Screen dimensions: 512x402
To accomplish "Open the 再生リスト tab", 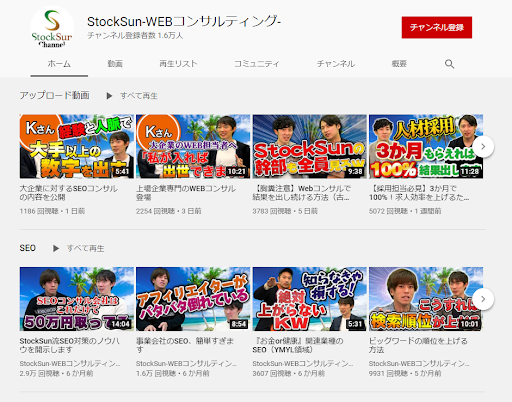I will pos(178,64).
